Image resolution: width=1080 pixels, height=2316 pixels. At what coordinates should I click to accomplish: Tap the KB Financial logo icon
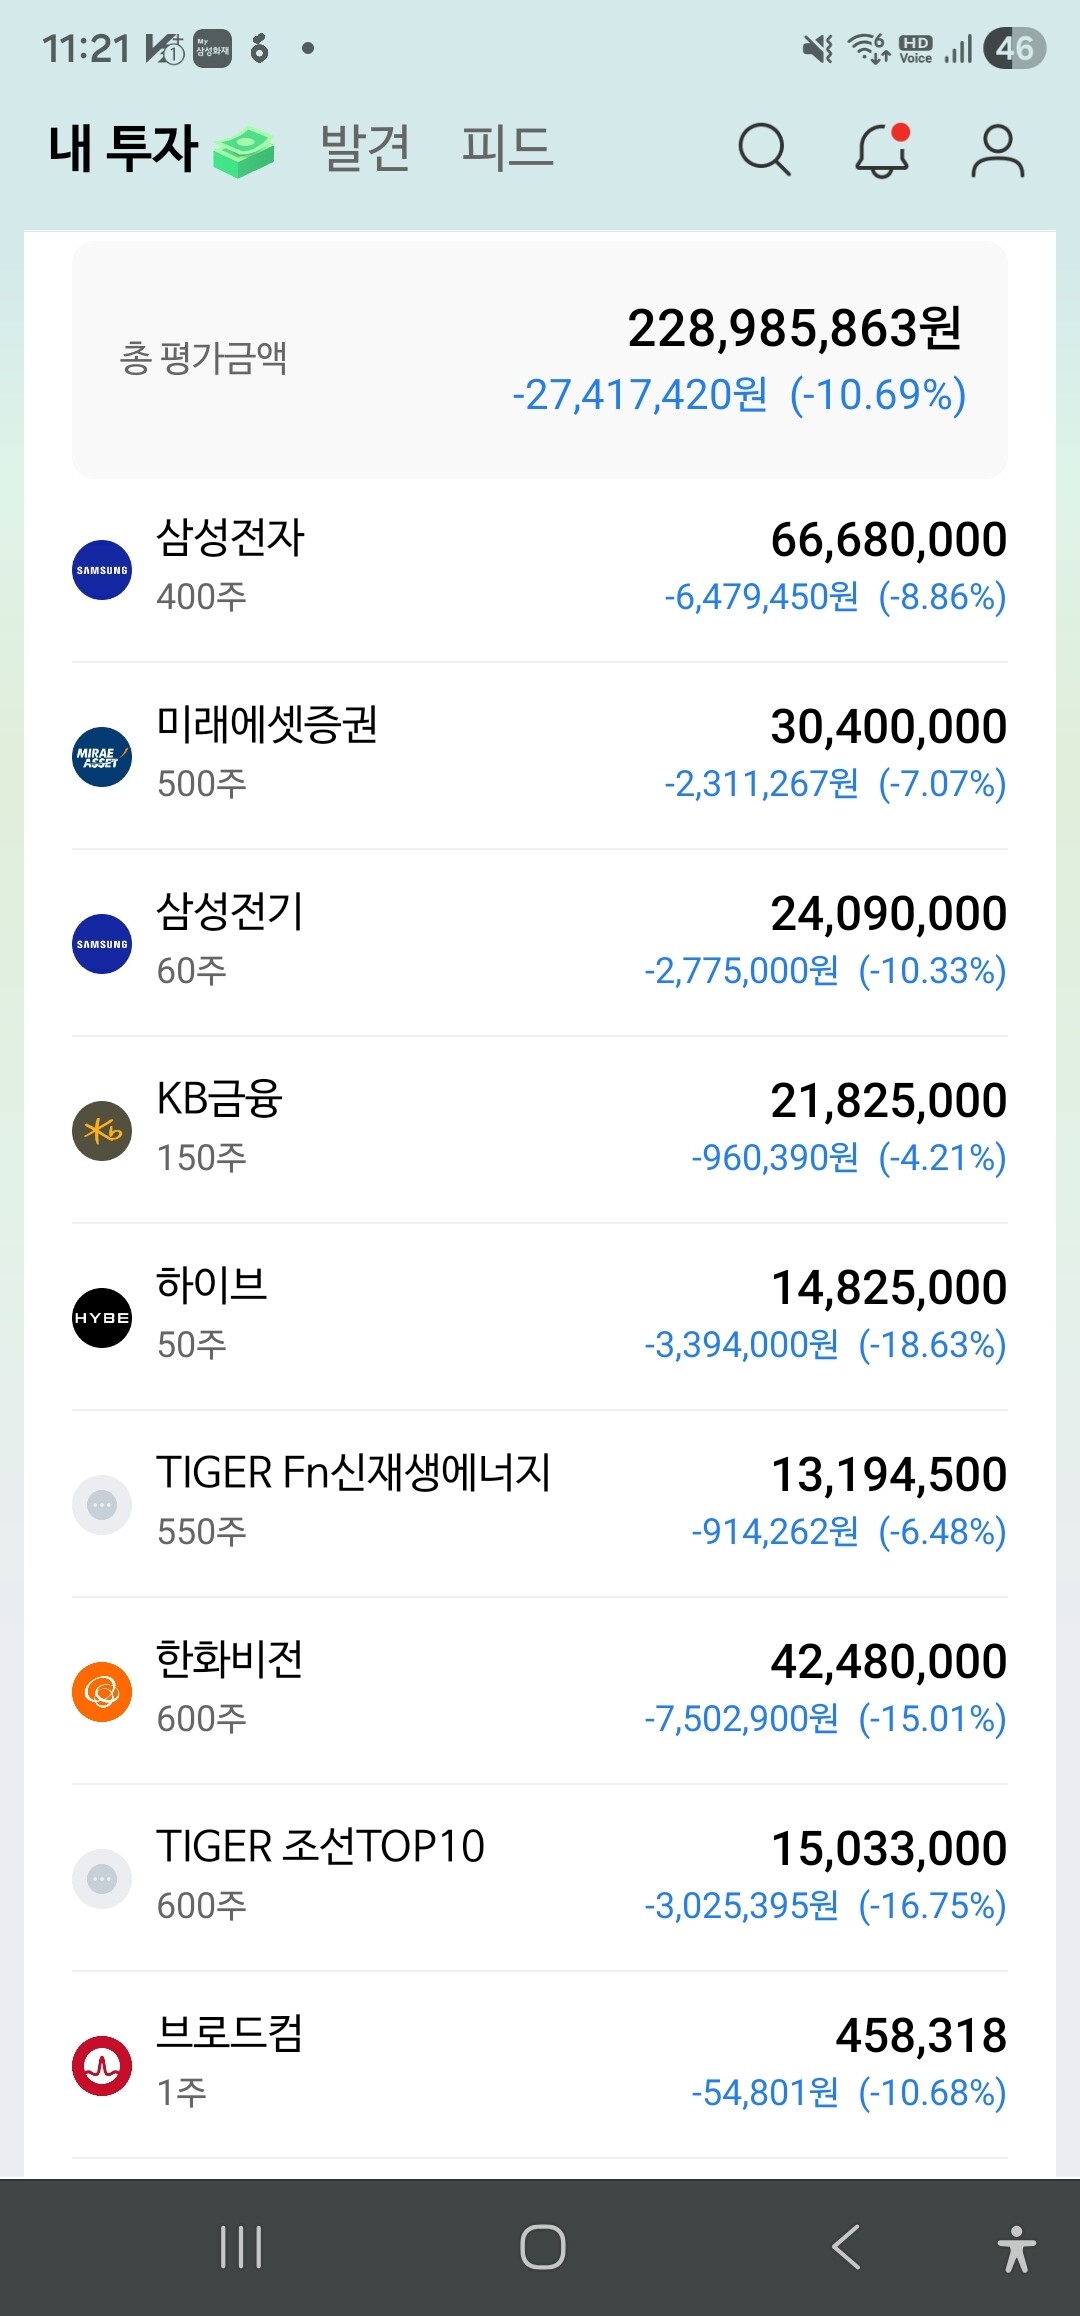(x=102, y=1131)
